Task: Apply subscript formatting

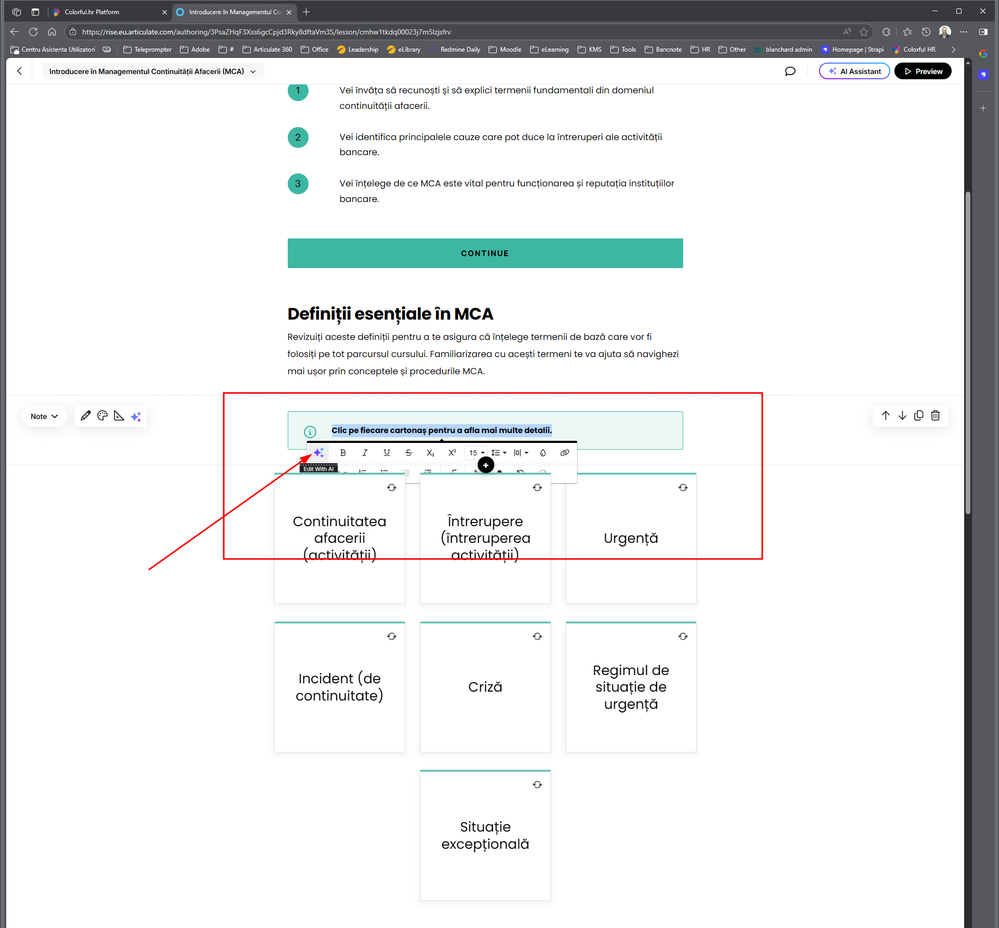Action: pyautogui.click(x=430, y=453)
